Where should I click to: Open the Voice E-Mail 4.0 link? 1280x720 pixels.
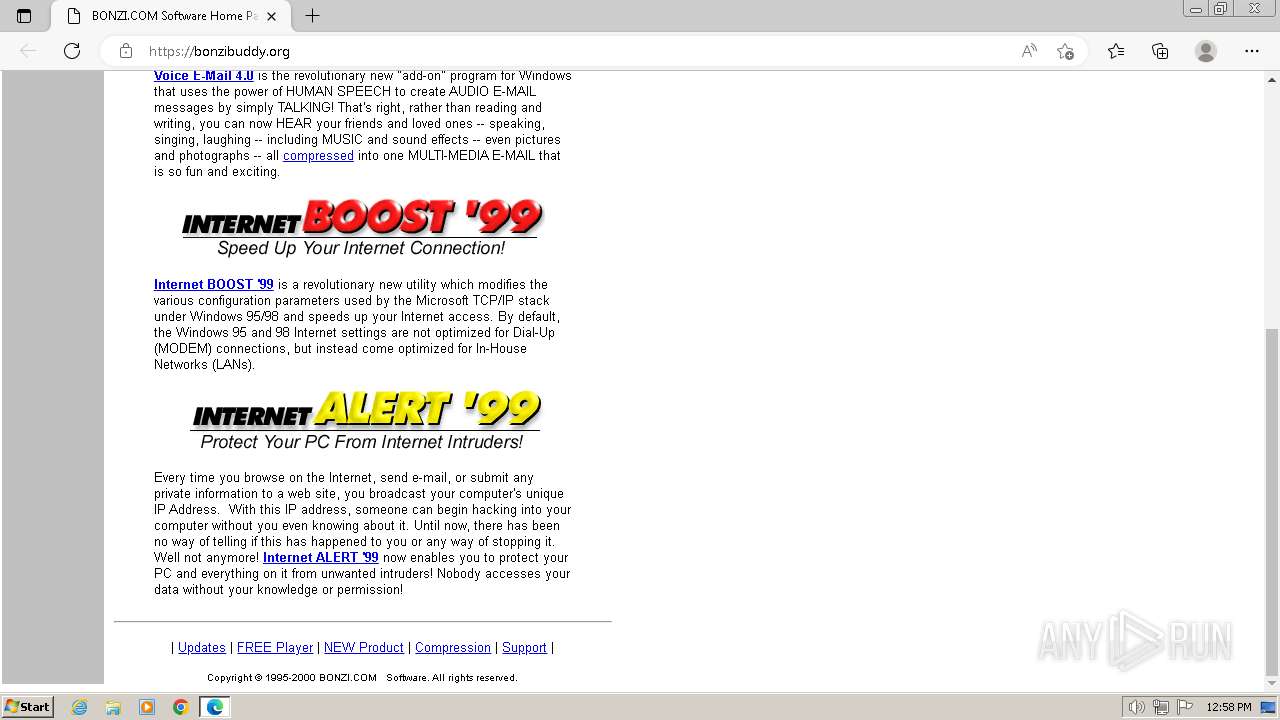coord(204,75)
